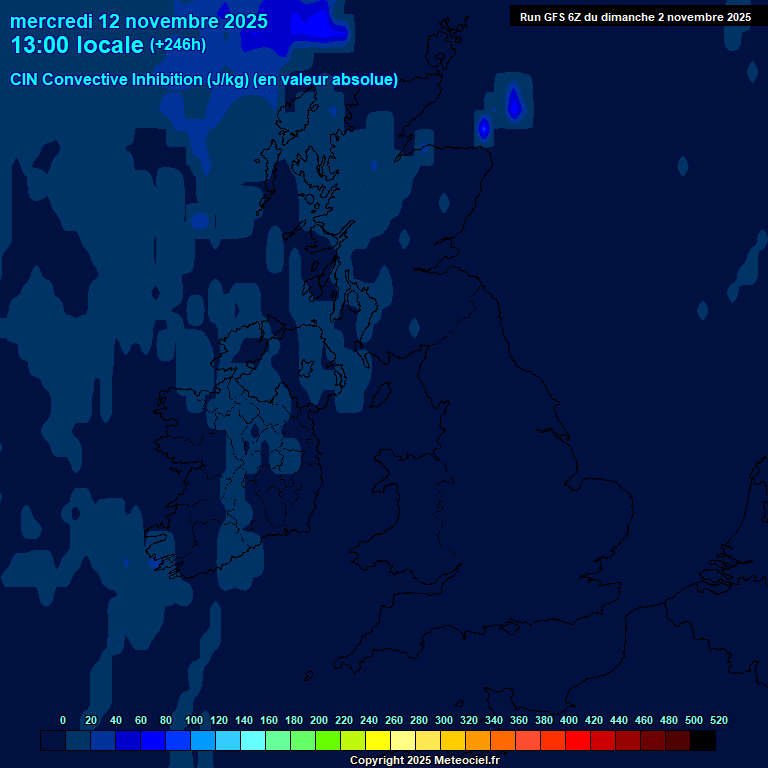Click the dark maroon swatch below 480
The image size is (768, 768).
(x=678, y=741)
